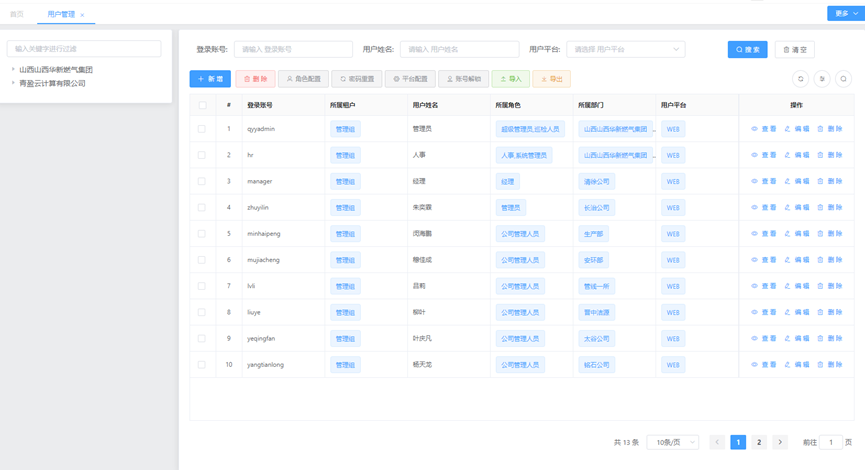
Task: Click the 导入 import button
Action: 511,79
